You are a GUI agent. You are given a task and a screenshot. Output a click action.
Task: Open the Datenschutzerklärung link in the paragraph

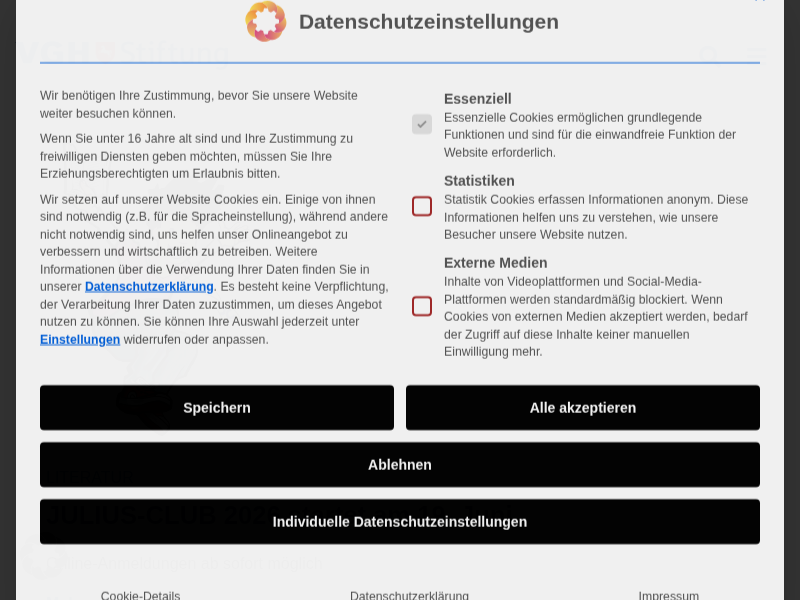pos(149,287)
